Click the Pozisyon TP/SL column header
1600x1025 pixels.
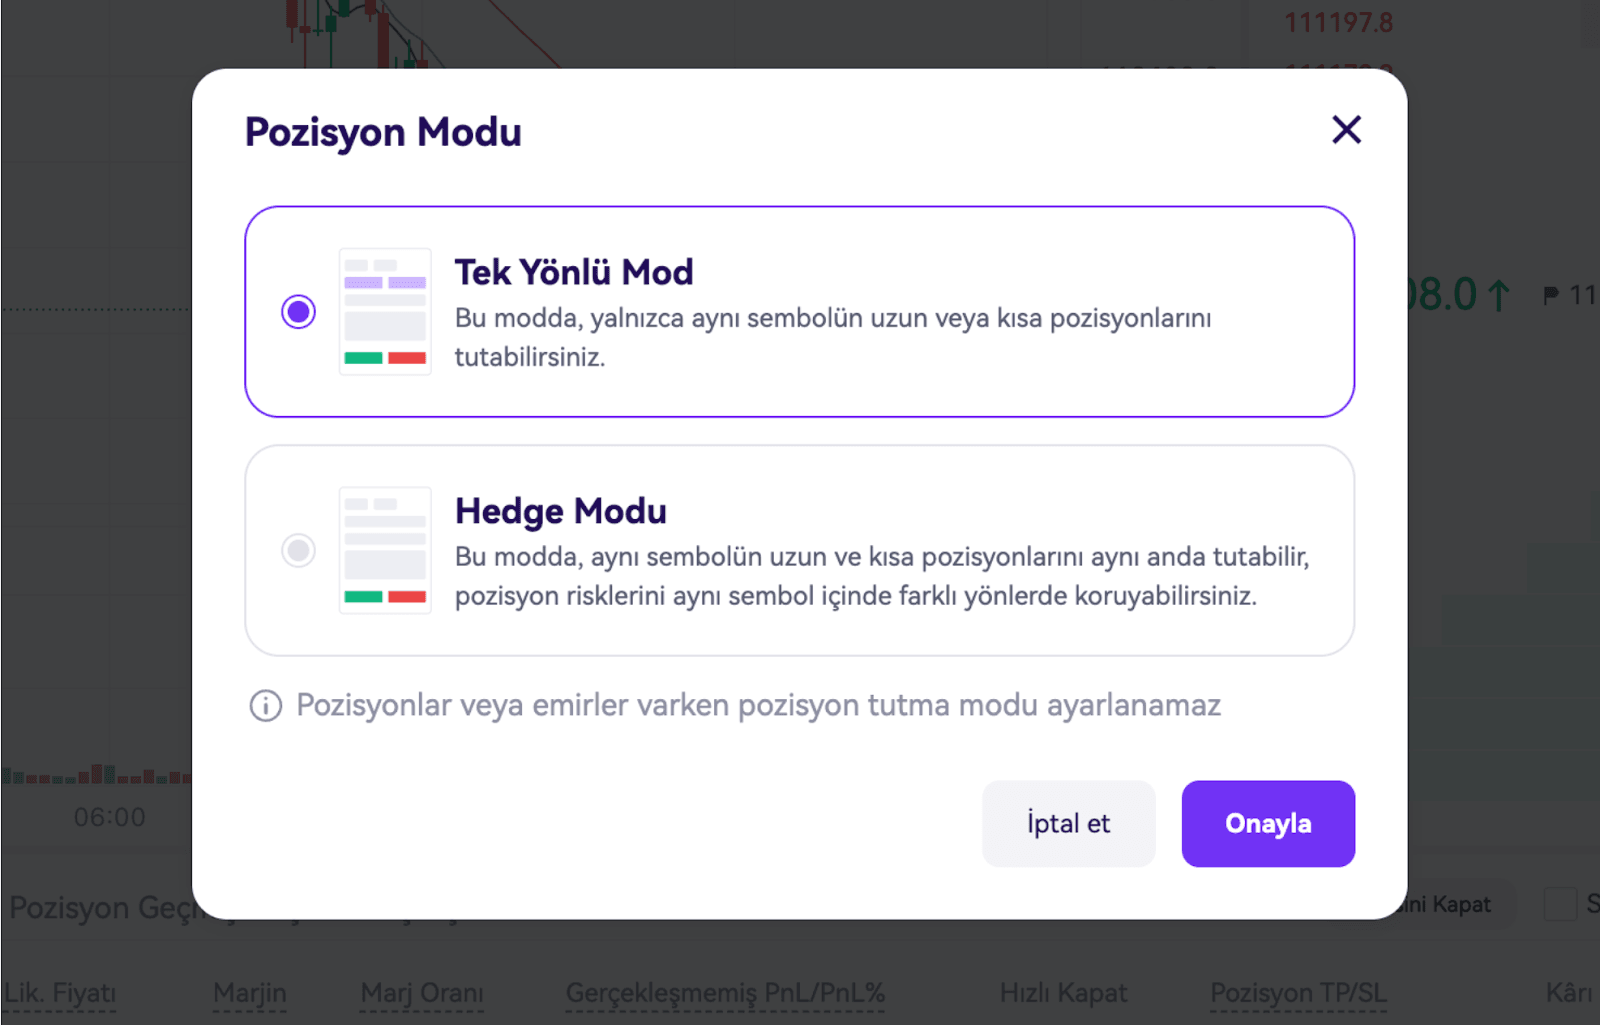(1298, 993)
